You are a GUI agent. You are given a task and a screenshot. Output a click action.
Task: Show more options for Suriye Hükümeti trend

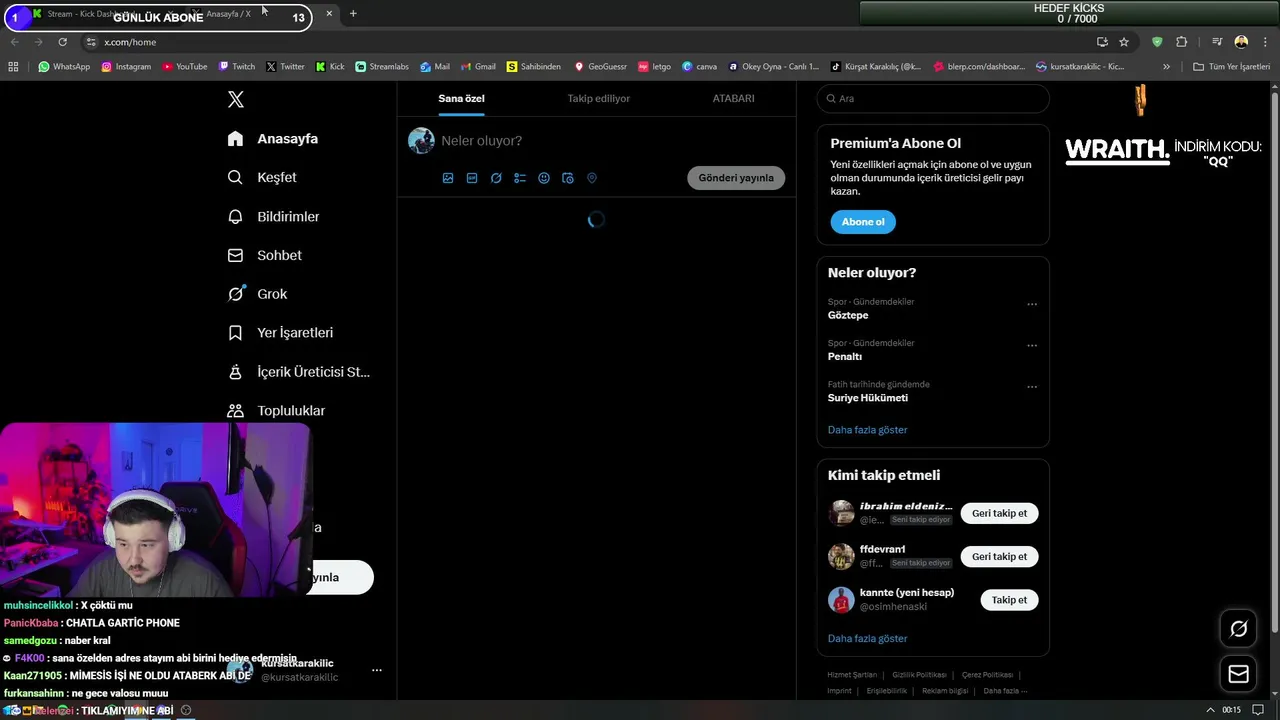tap(1032, 386)
